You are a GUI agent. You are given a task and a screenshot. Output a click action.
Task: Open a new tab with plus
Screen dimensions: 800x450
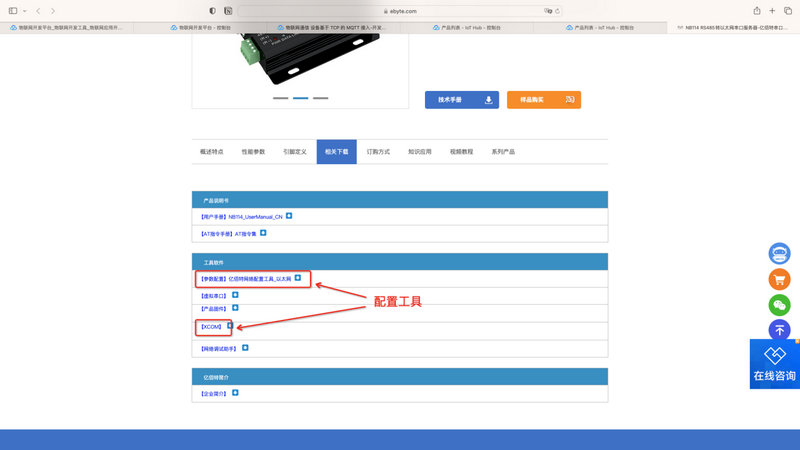pyautogui.click(x=772, y=11)
